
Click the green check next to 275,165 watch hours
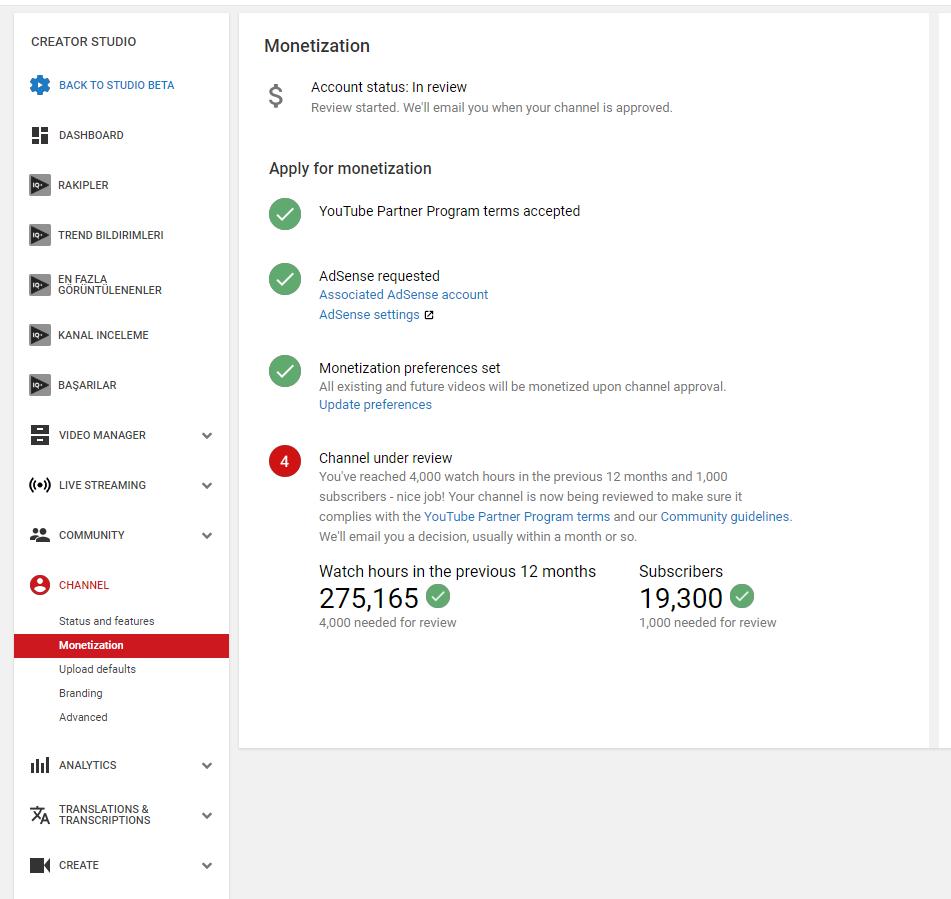pos(439,596)
